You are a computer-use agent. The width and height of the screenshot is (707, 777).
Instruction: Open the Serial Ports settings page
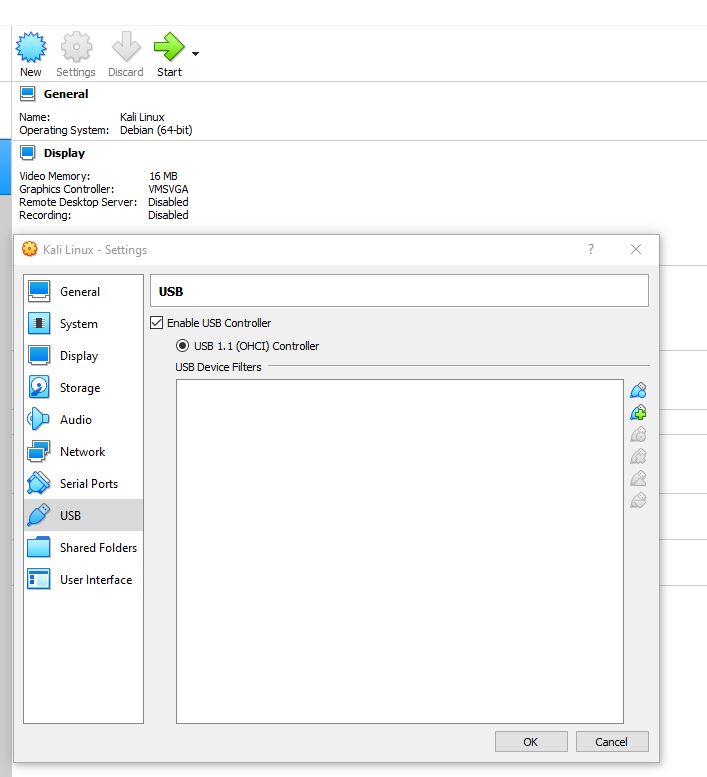click(x=83, y=484)
